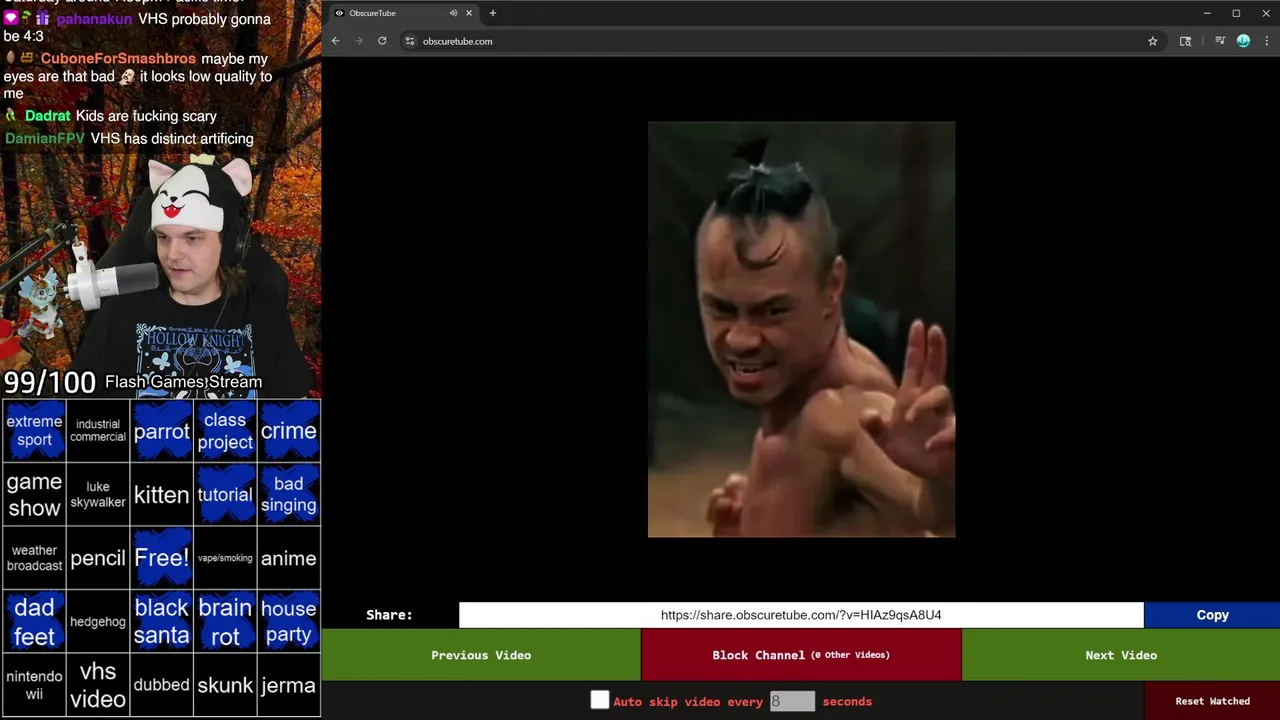
Task: Select the share URL text field
Action: (x=801, y=615)
